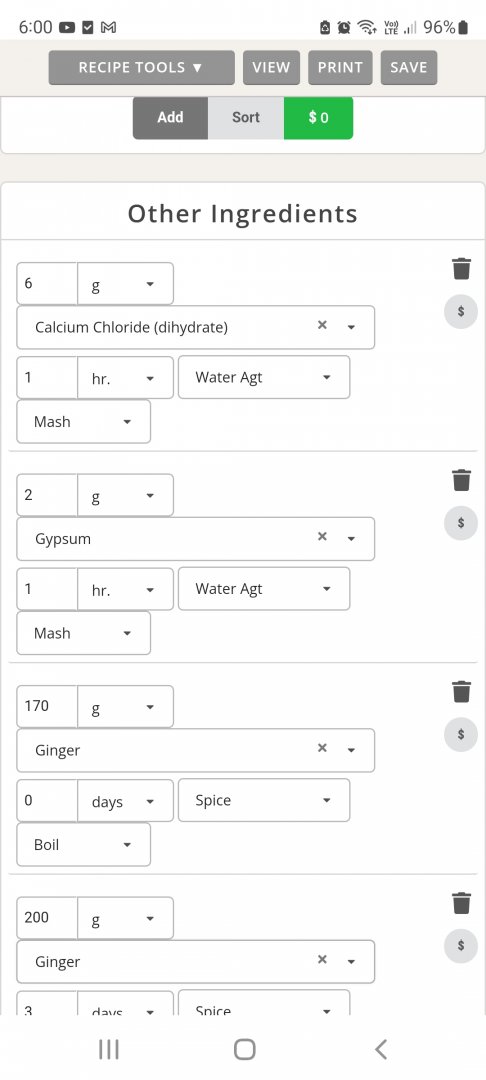Open the Spice type dropdown for 170 g Ginger
Viewport: 486px width, 1080px height.
(x=264, y=800)
